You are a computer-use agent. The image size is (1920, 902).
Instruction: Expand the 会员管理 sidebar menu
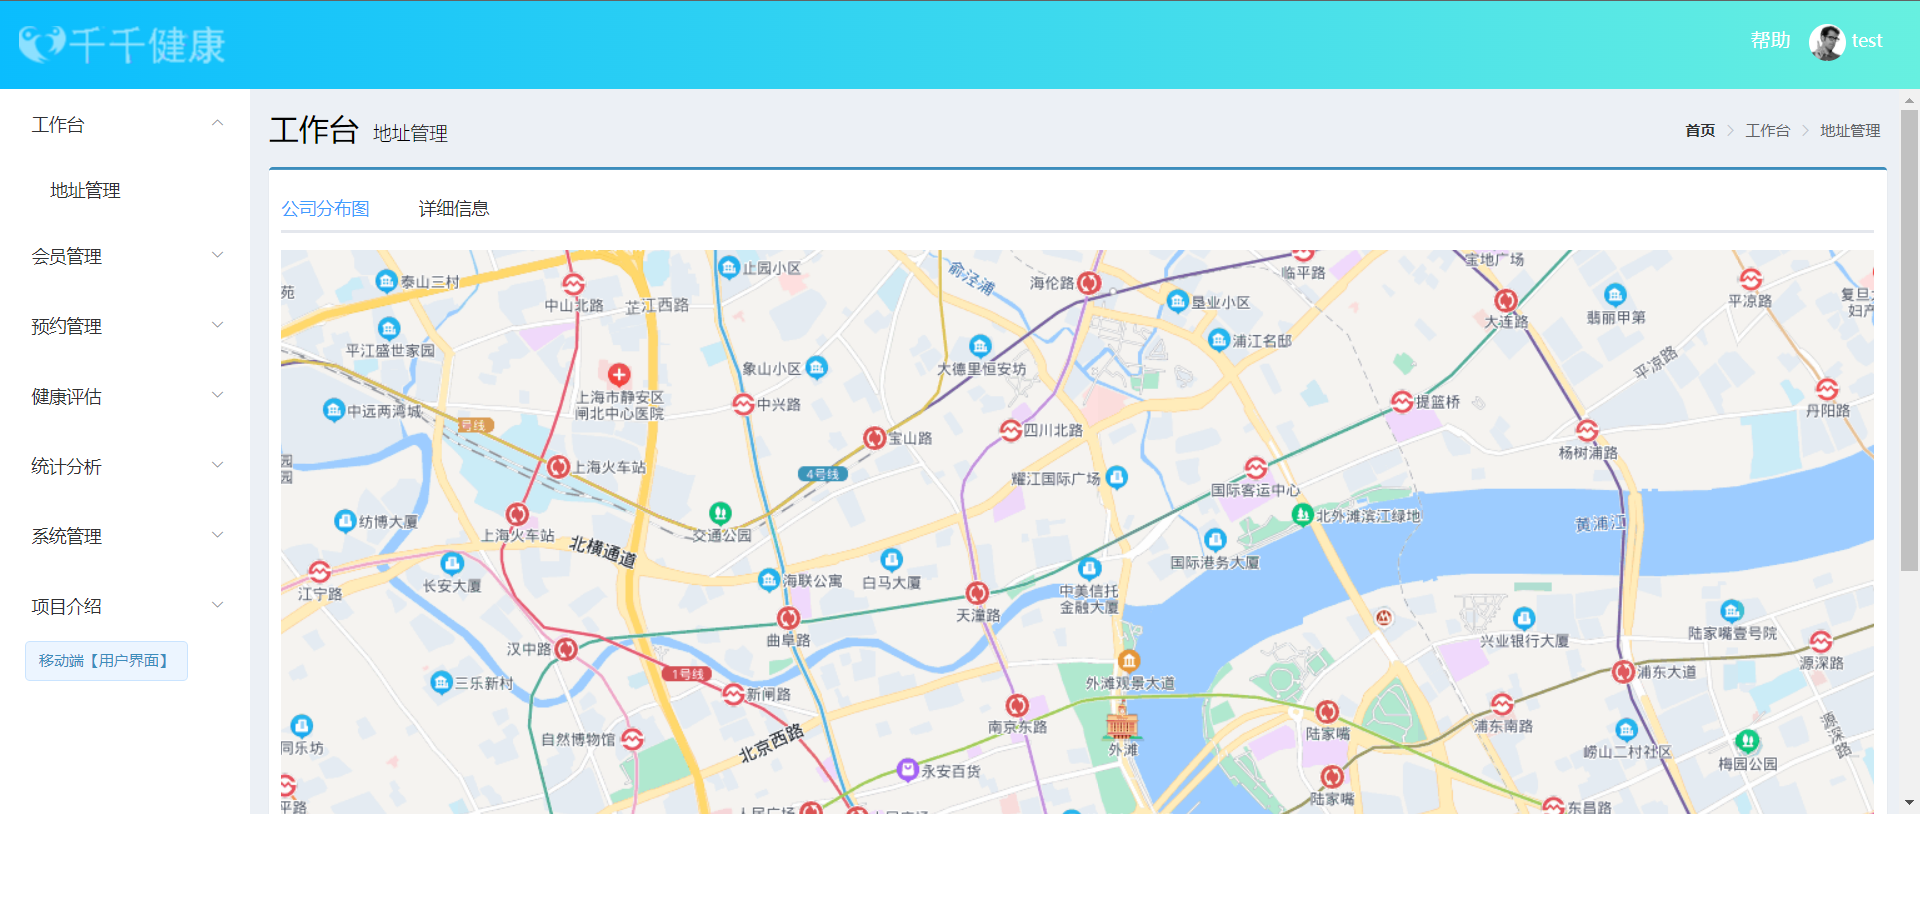[125, 256]
